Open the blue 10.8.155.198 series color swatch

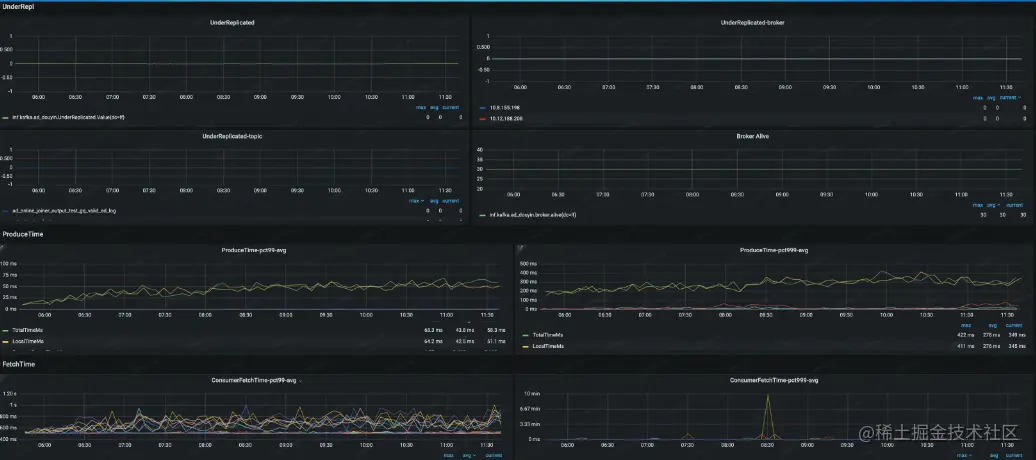click(x=484, y=106)
